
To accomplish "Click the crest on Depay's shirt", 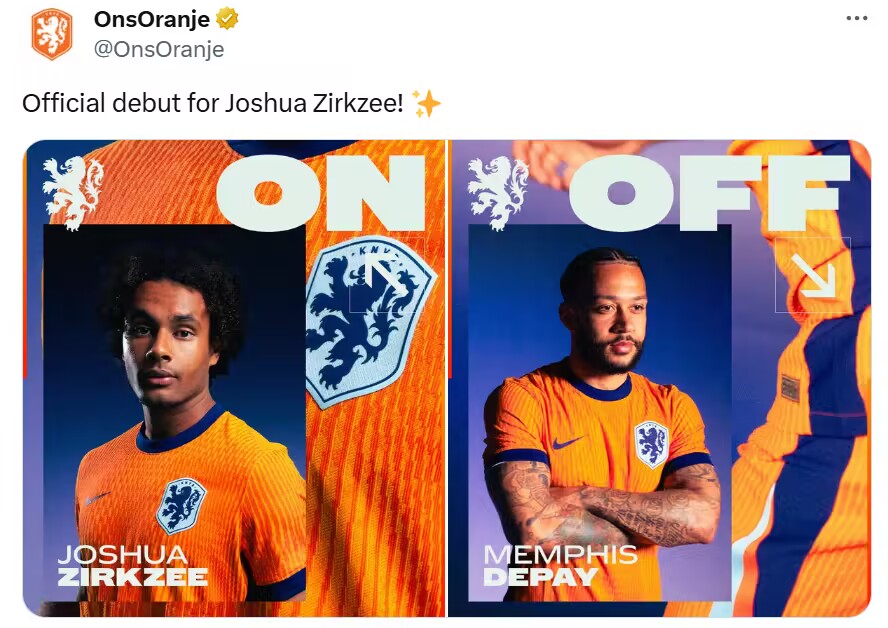I will click(651, 444).
